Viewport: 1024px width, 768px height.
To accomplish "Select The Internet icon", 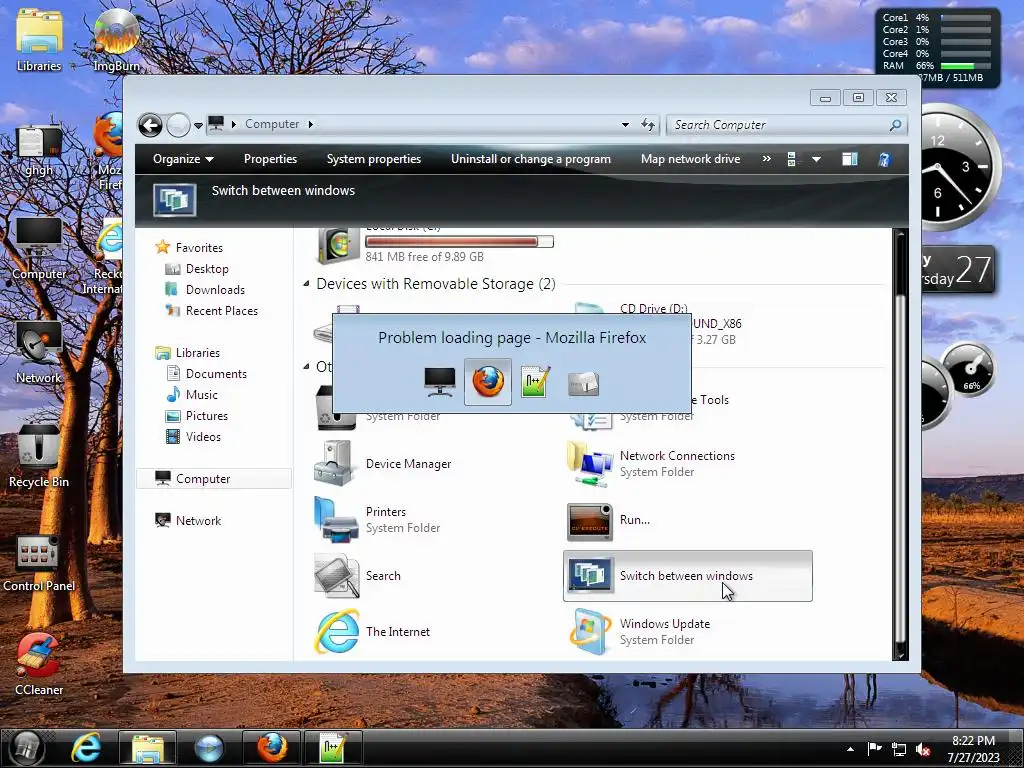I will pyautogui.click(x=337, y=632).
